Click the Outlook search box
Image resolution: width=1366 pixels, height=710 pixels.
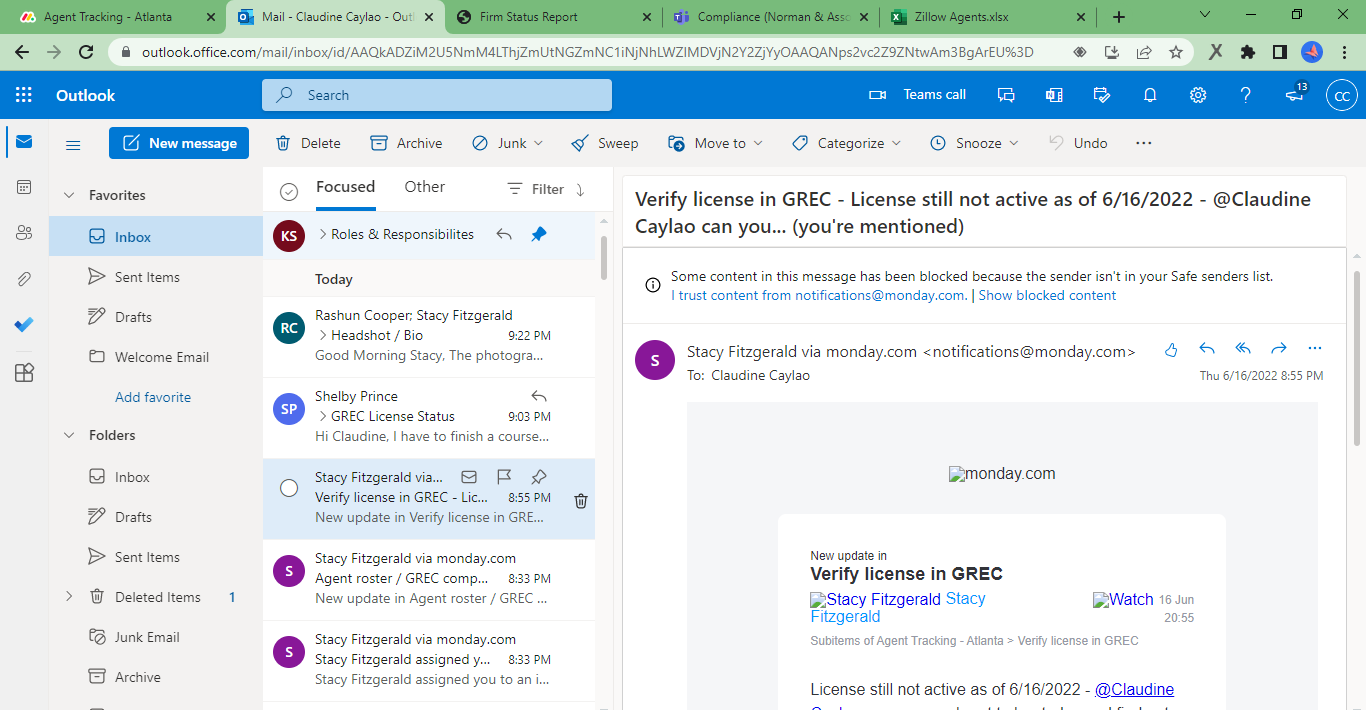pyautogui.click(x=437, y=95)
